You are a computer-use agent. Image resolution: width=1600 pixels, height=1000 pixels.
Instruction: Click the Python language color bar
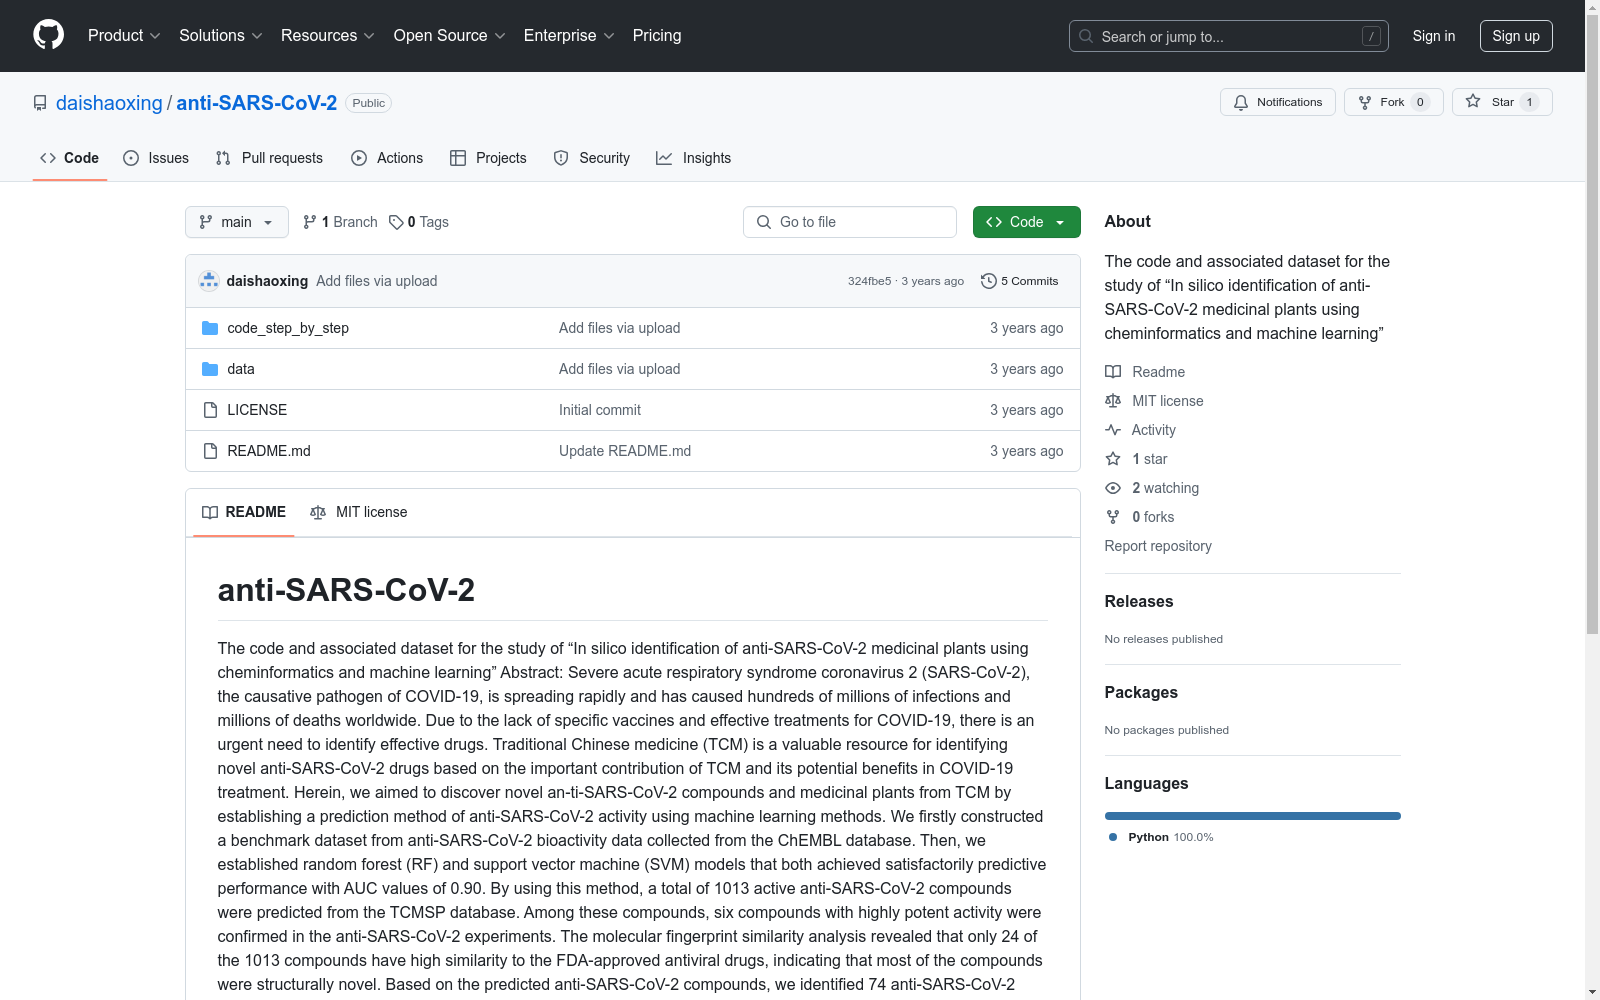(1253, 816)
